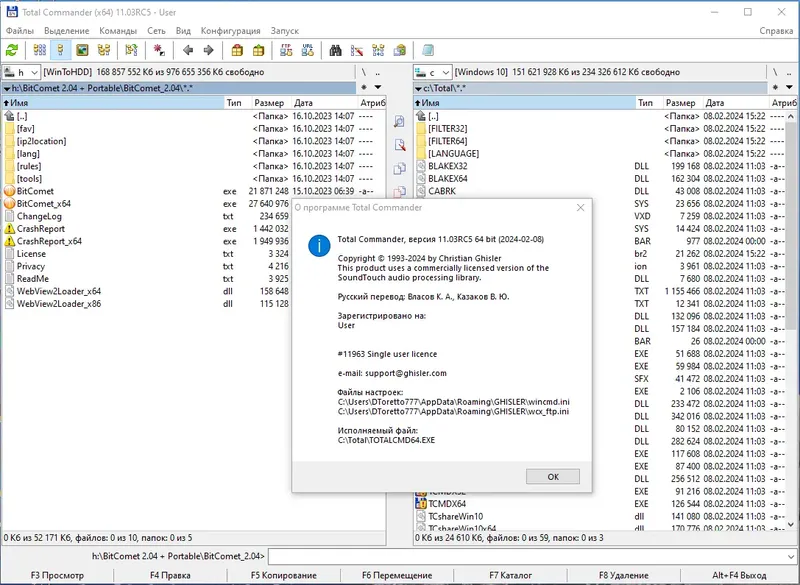
Task: Click the copy names to clipboard icon
Action: point(400,50)
